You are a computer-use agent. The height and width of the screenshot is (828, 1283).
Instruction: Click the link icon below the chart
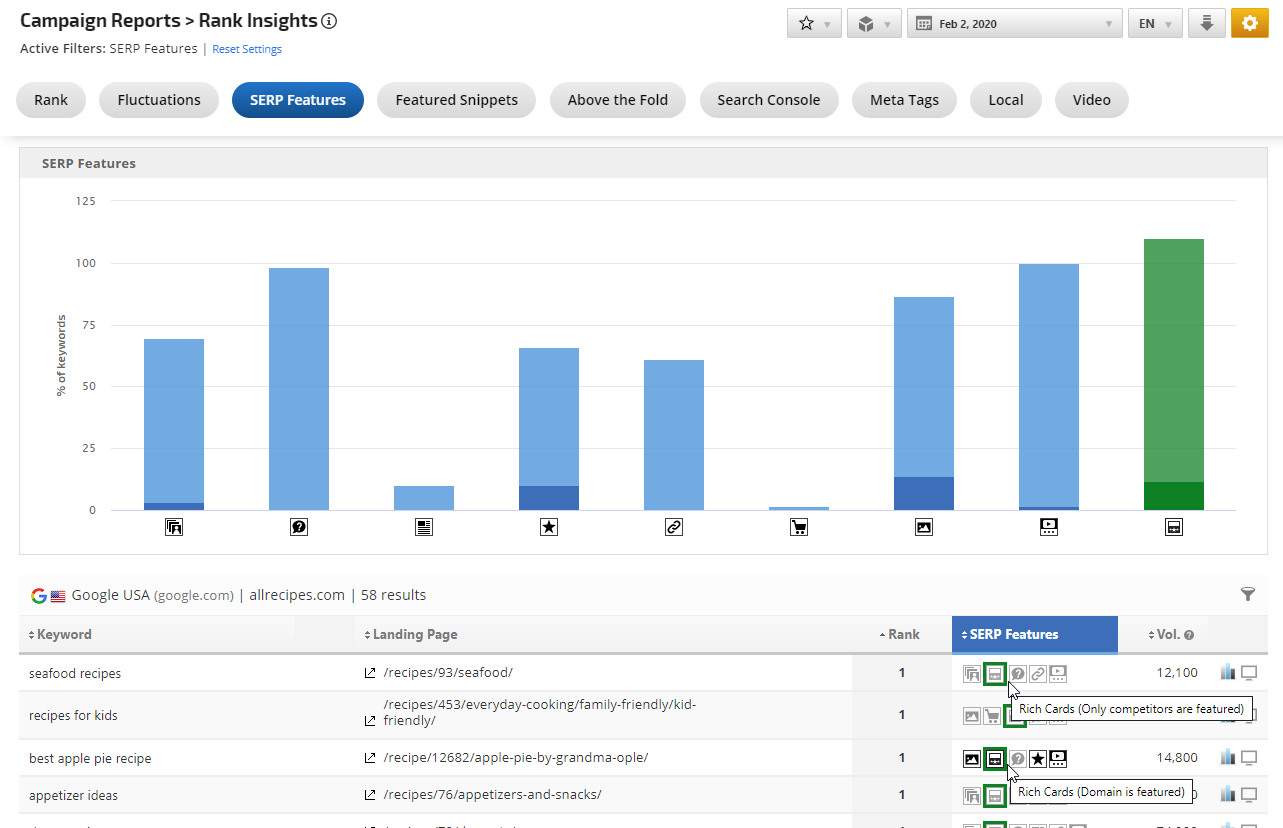[674, 527]
